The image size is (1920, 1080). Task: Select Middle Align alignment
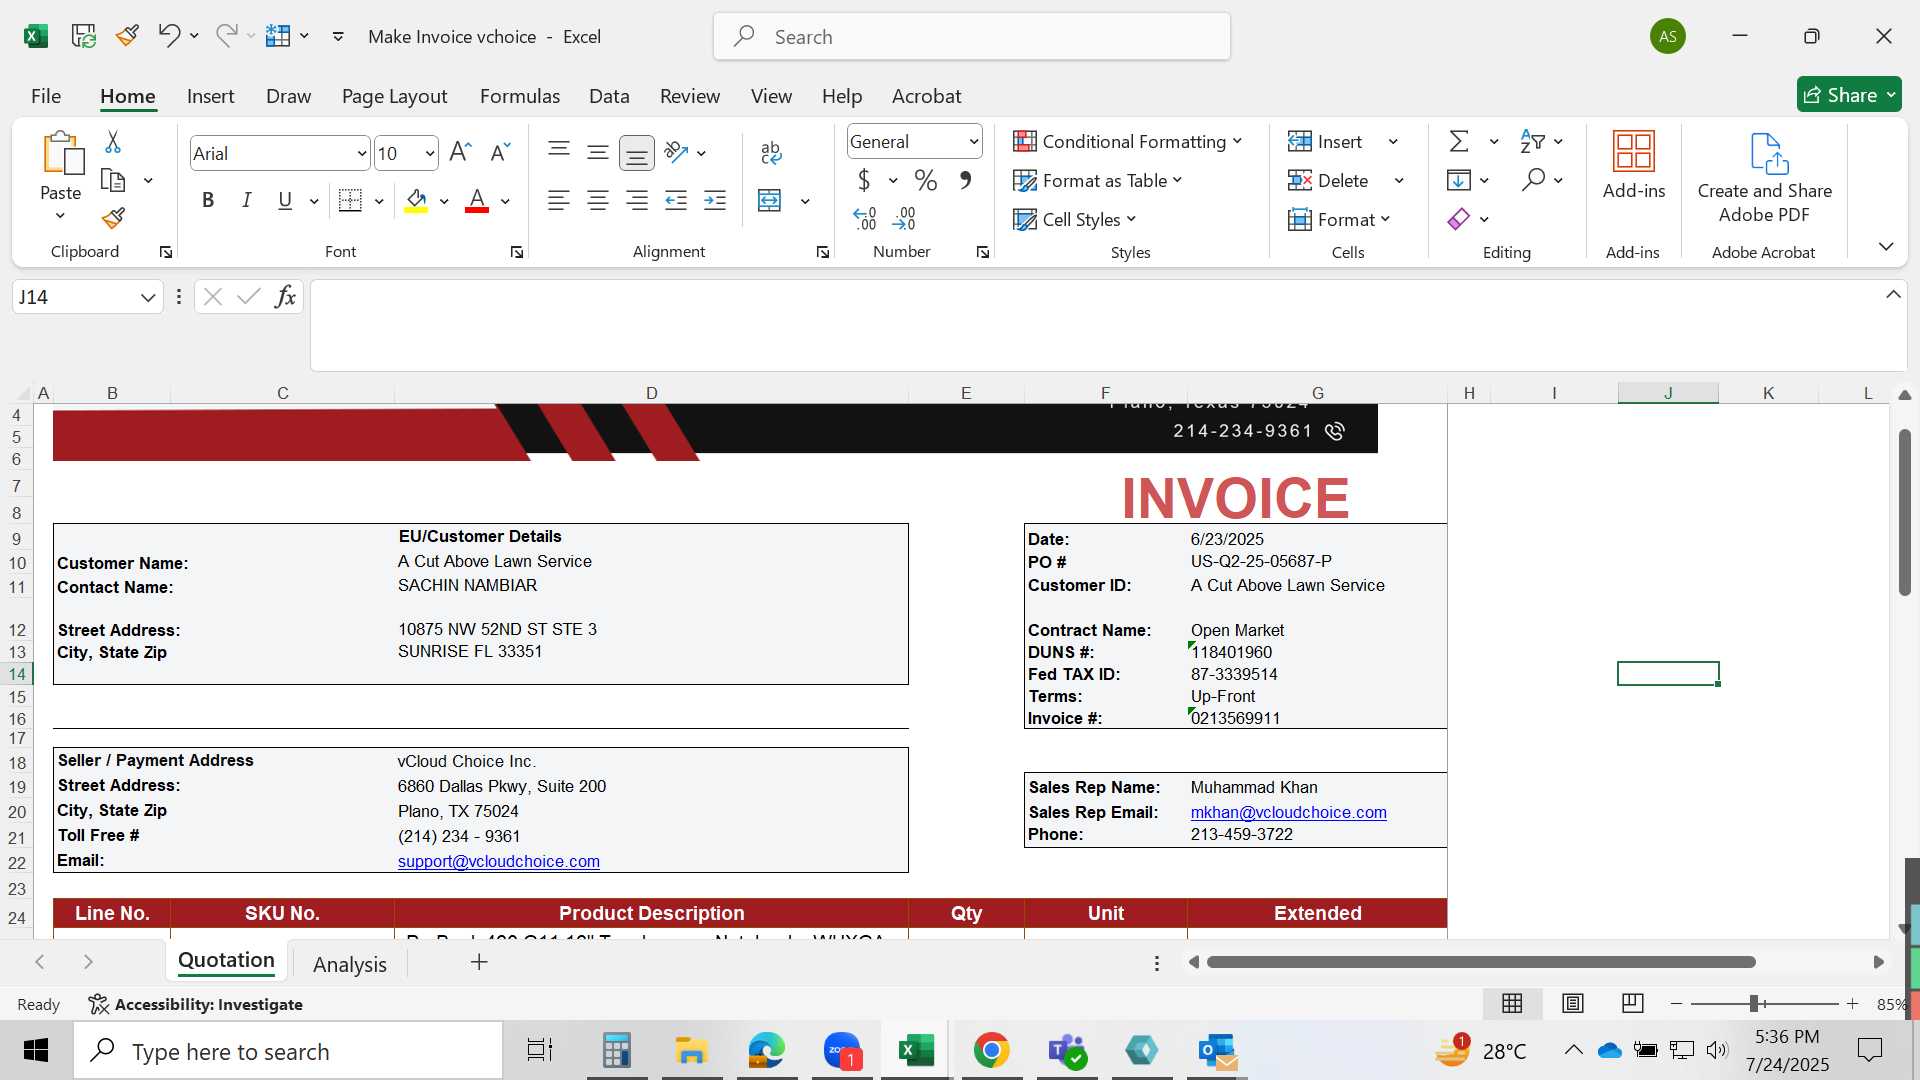(x=598, y=152)
